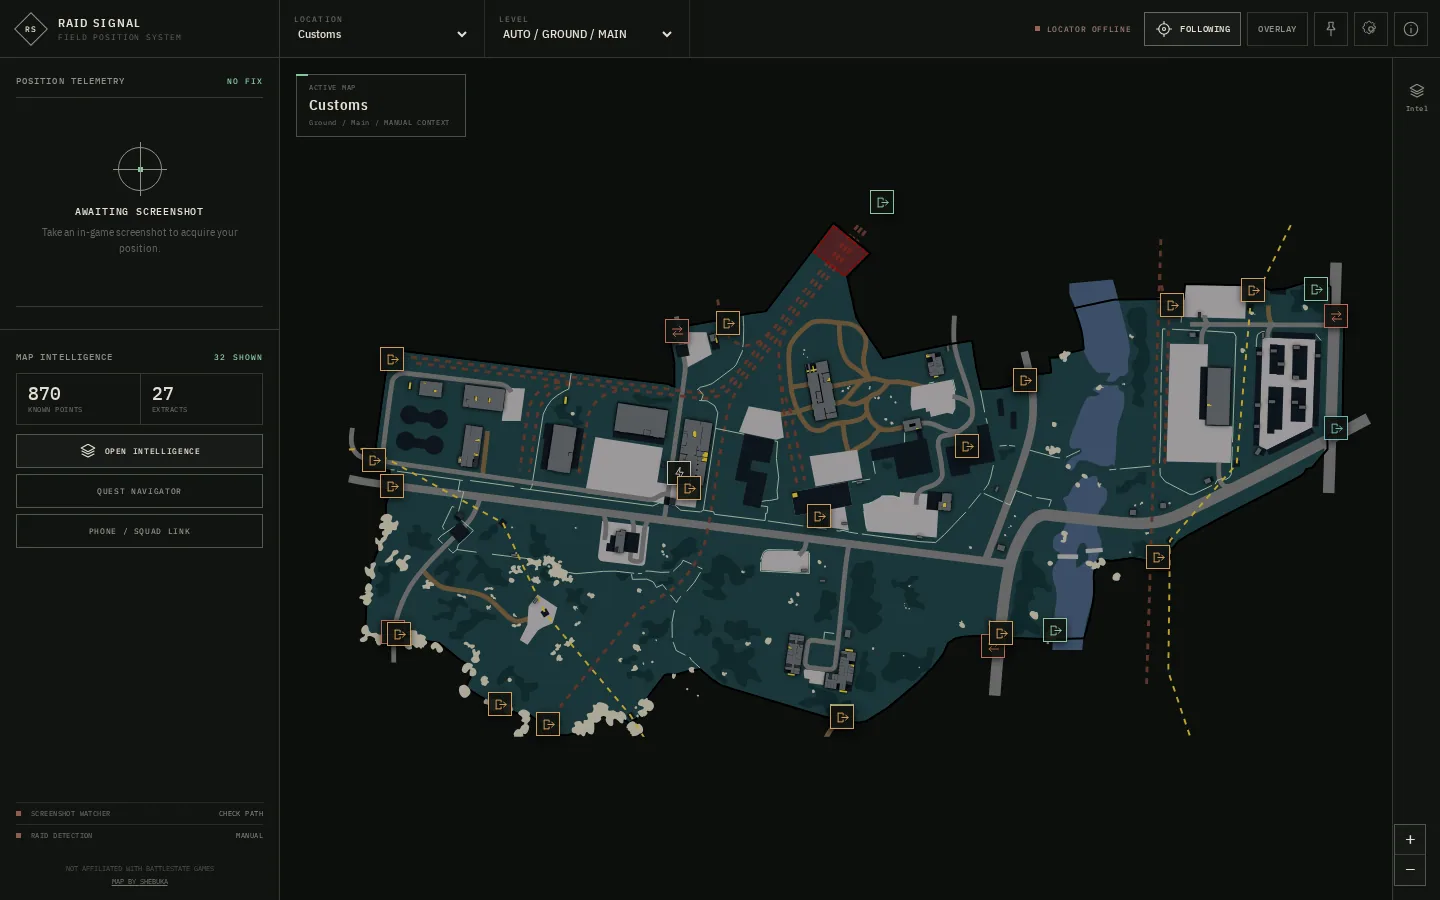Toggle the Overlay mode
The width and height of the screenshot is (1440, 900).
(1277, 29)
